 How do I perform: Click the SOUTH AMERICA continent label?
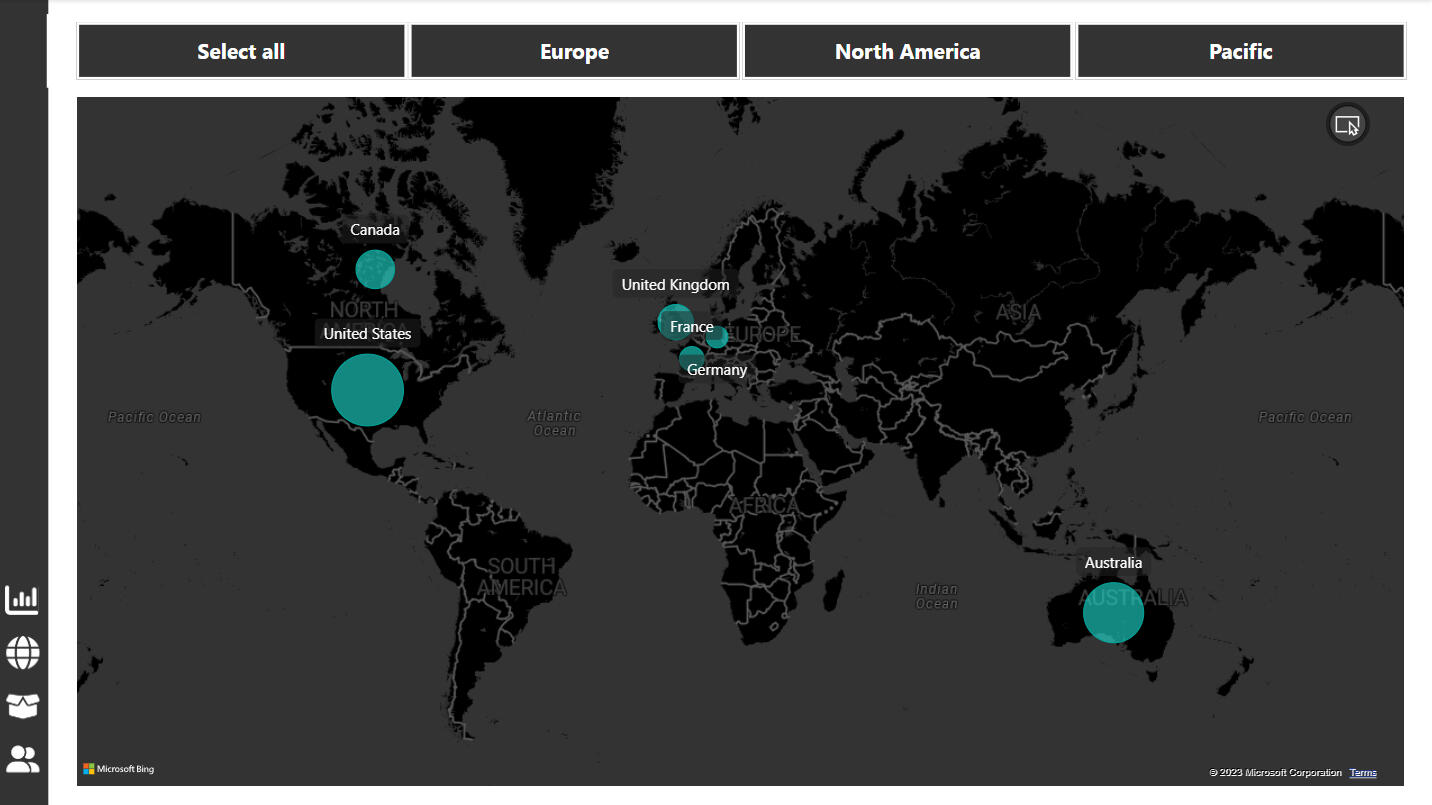[x=522, y=577]
